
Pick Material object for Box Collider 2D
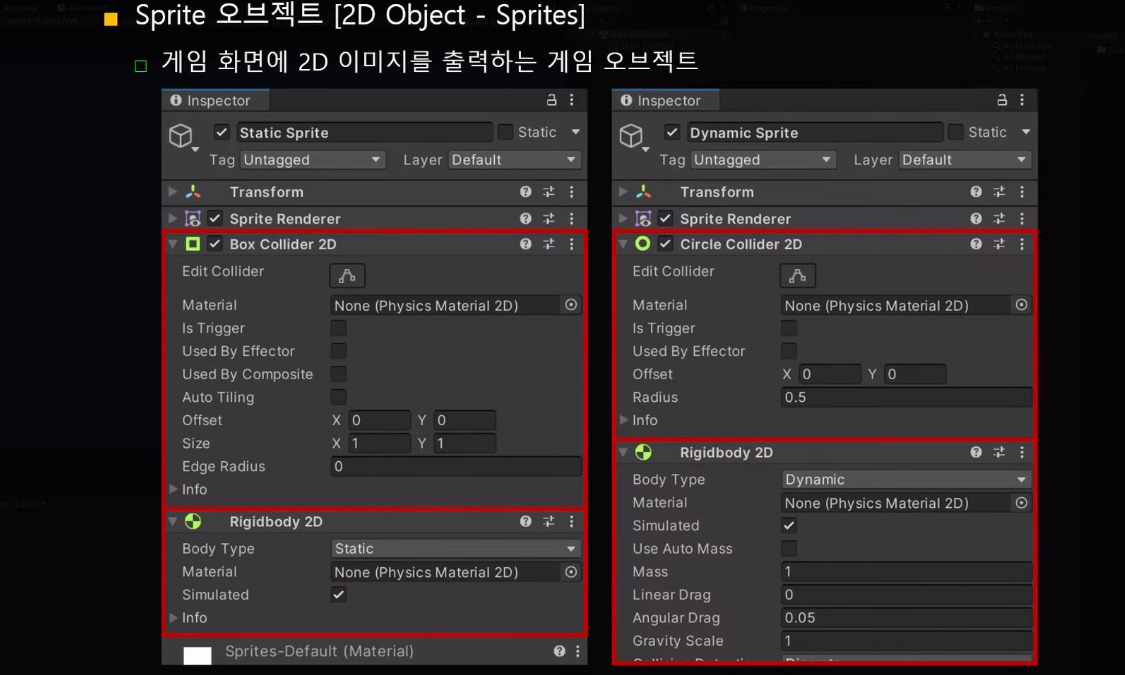pos(570,305)
